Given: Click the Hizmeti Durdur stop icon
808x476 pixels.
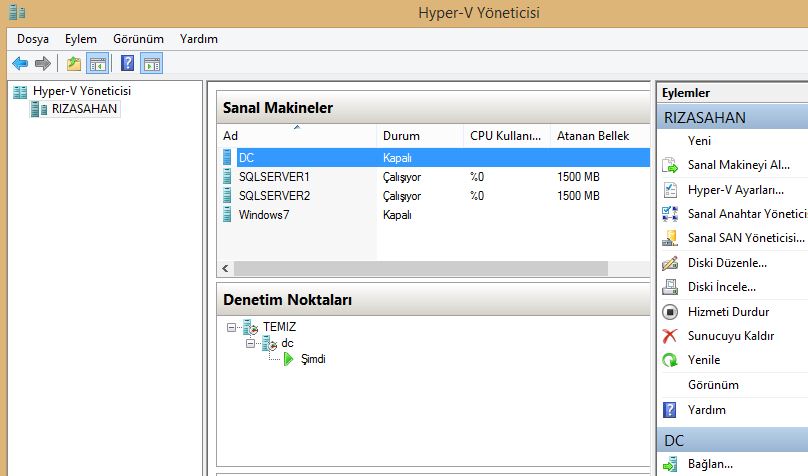Looking at the screenshot, I should [x=670, y=312].
